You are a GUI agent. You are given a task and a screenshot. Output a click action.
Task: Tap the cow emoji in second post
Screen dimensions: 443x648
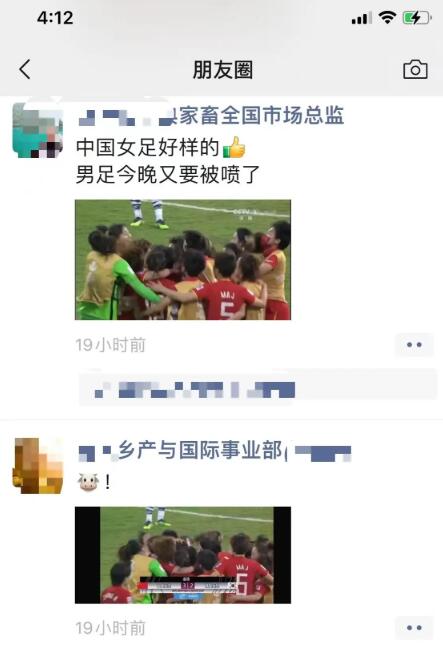pyautogui.click(x=88, y=481)
